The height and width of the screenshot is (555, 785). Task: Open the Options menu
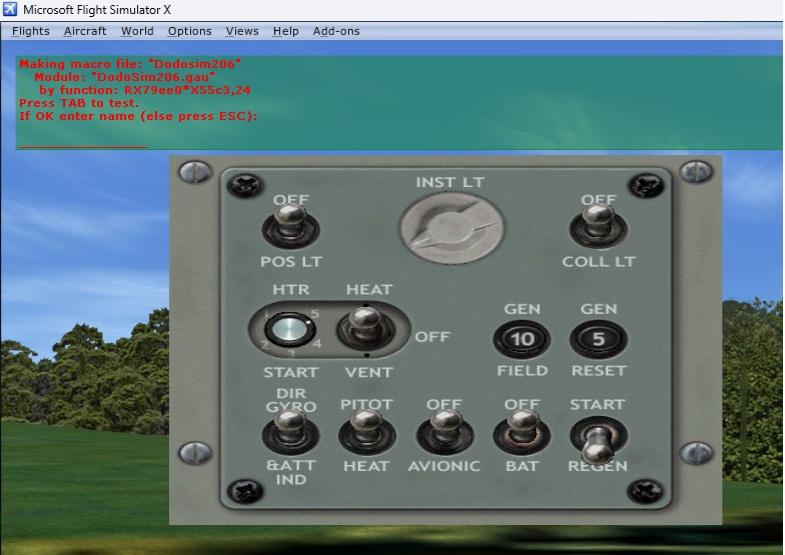189,31
